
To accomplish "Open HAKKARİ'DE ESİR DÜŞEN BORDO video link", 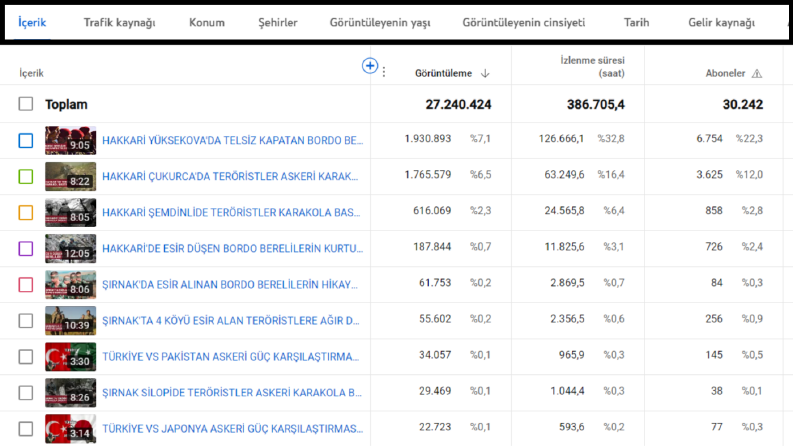I will click(233, 249).
